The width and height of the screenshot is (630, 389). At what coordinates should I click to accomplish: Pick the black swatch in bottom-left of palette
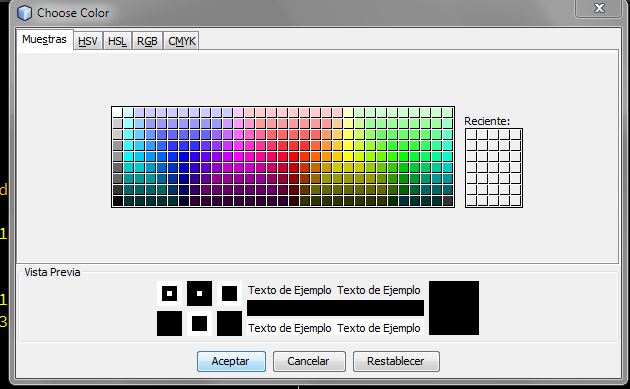point(118,201)
